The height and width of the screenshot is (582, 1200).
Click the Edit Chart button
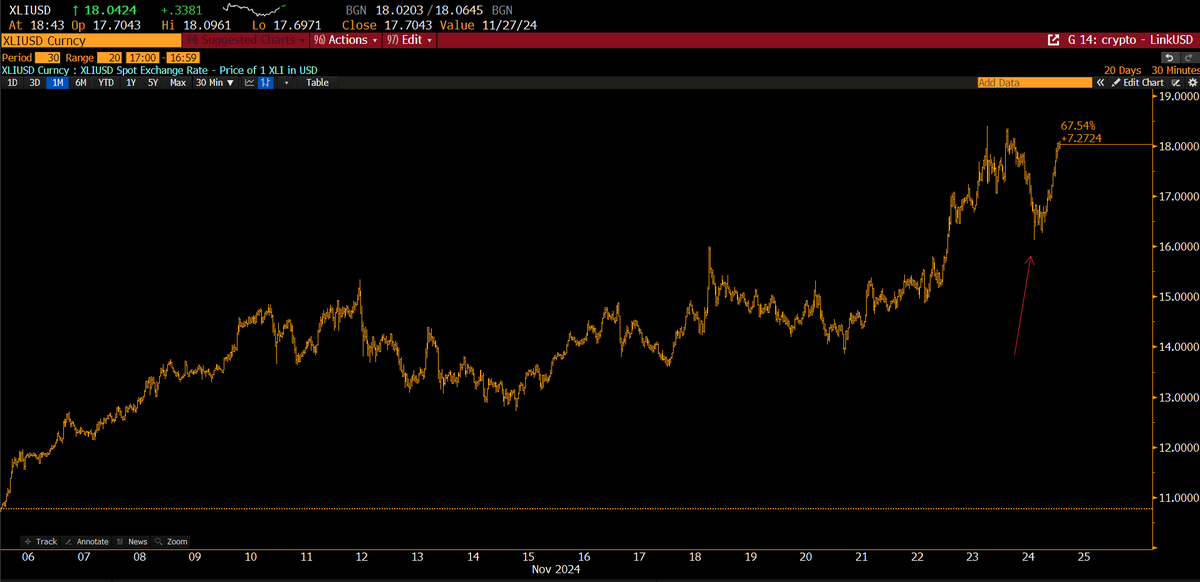pos(1138,82)
